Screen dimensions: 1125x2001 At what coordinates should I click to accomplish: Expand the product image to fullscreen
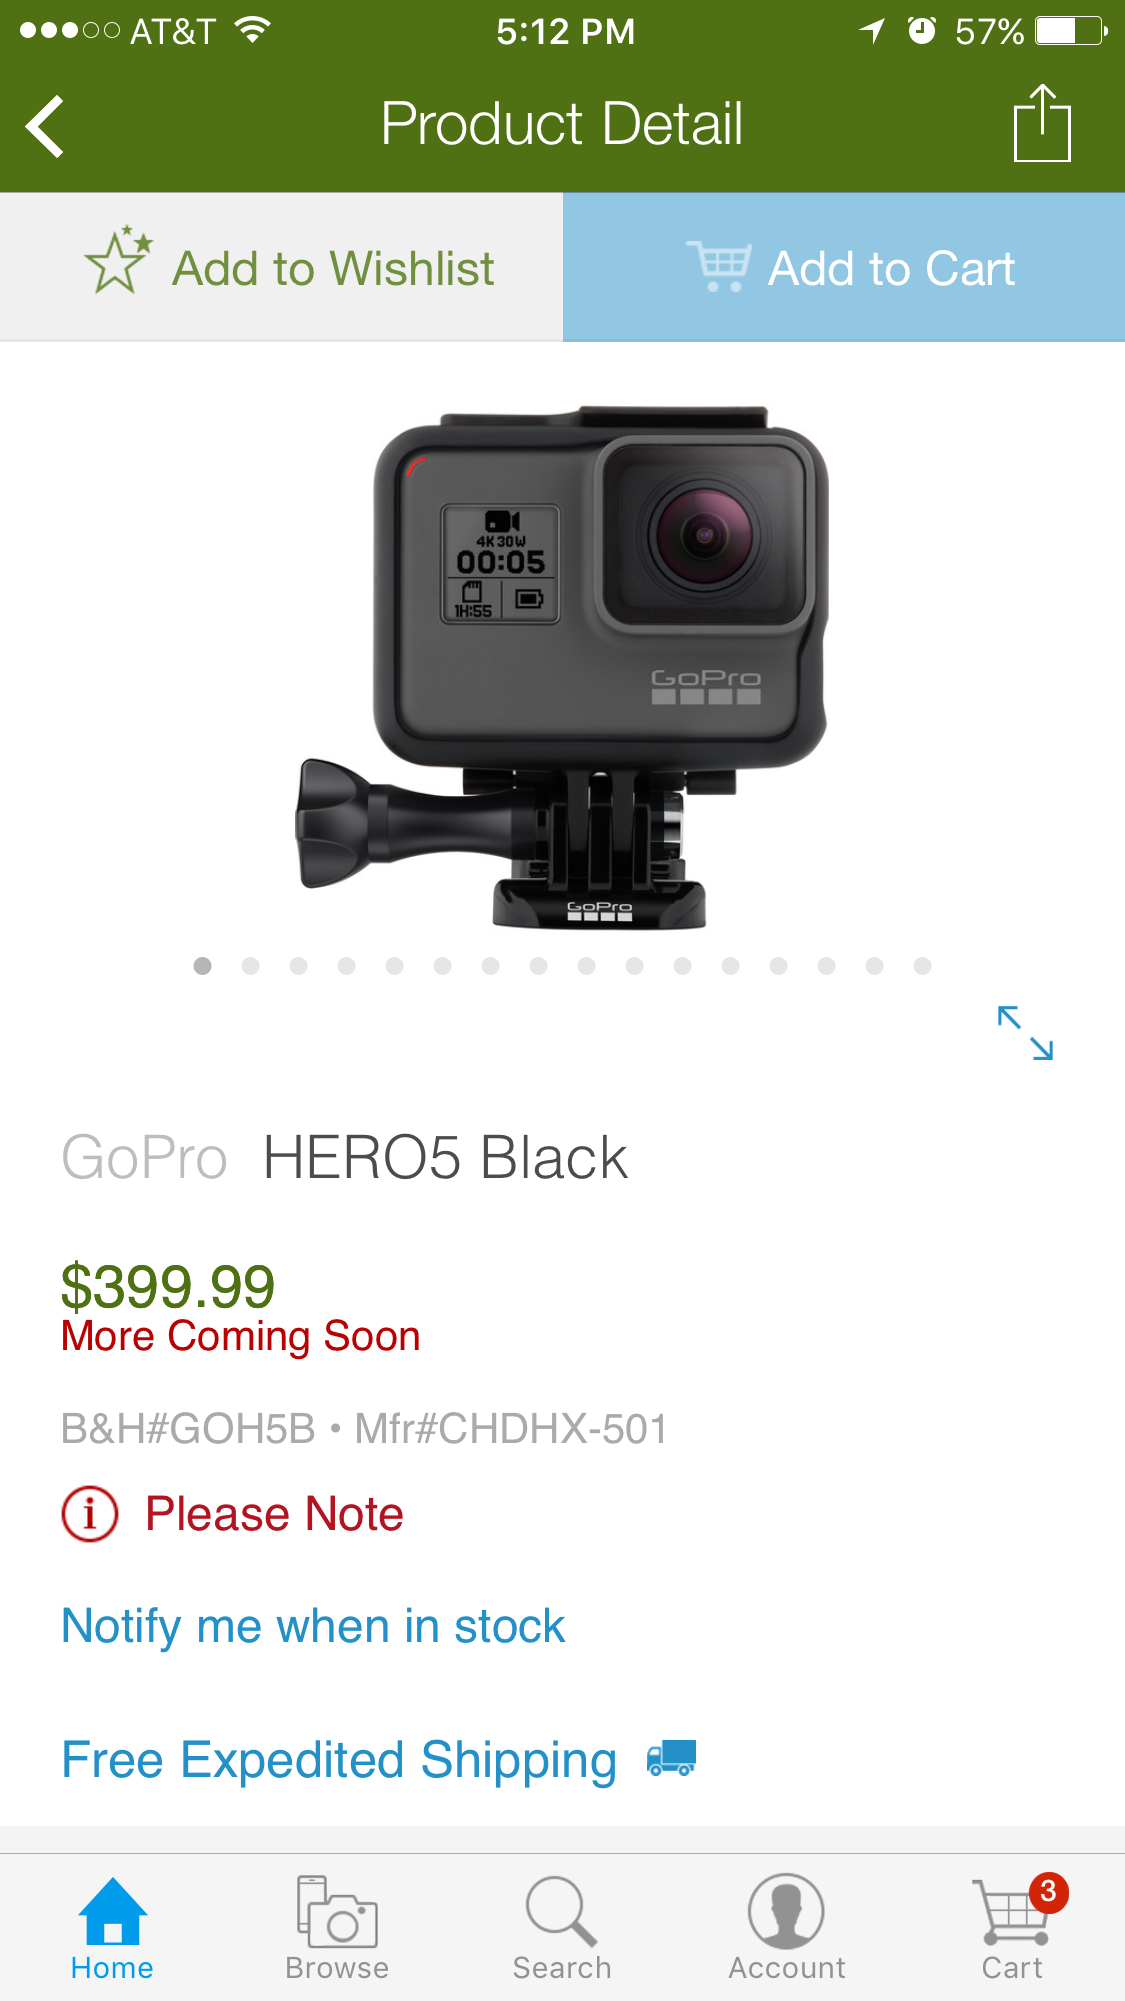pyautogui.click(x=1026, y=1032)
